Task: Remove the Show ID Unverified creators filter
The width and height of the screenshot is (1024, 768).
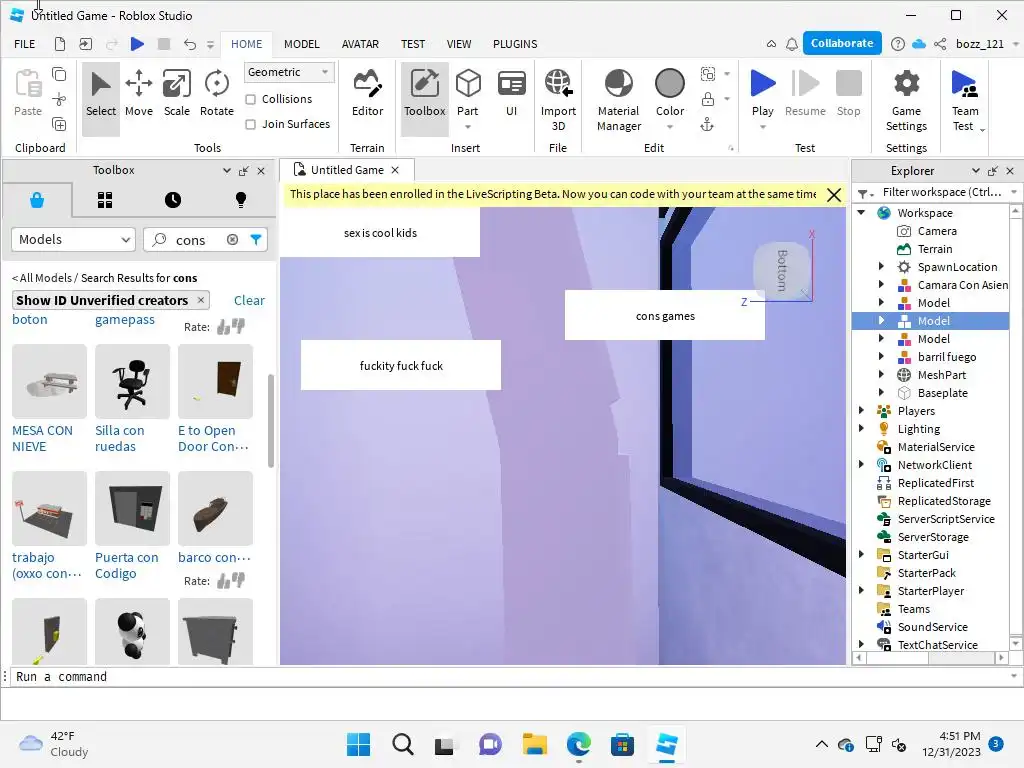Action: click(201, 300)
